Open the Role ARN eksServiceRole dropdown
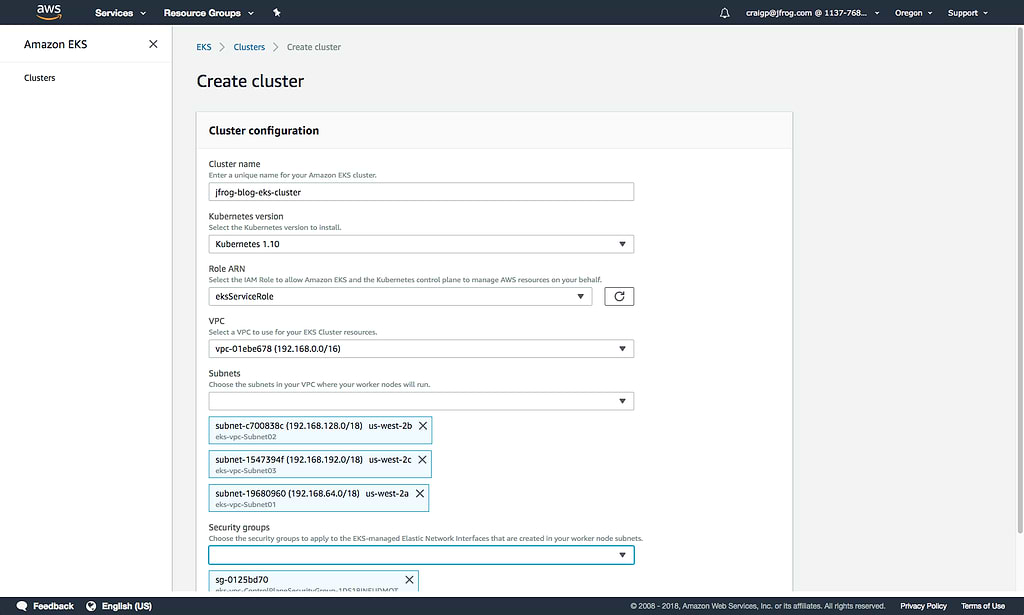The height and width of the screenshot is (615, 1024). [x=400, y=296]
